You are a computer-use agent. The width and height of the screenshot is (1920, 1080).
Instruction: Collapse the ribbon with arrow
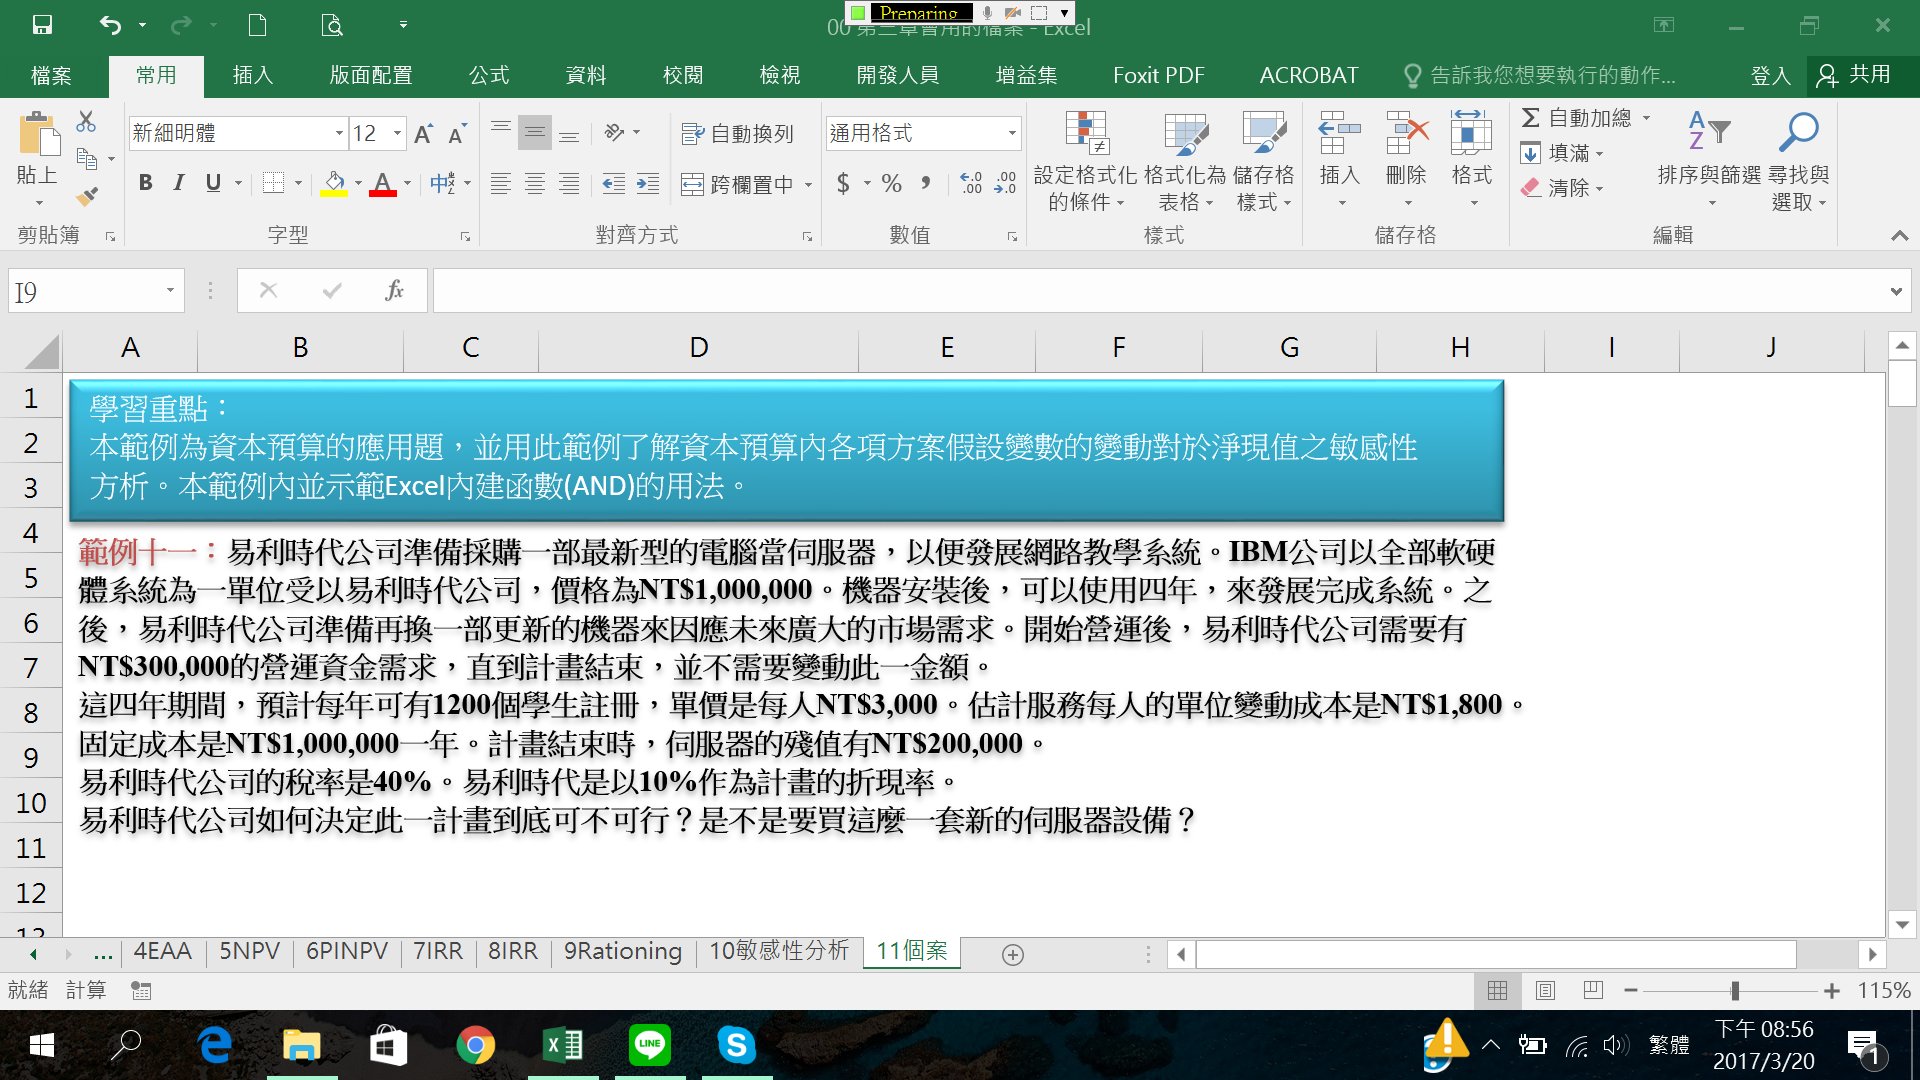pyautogui.click(x=1899, y=236)
